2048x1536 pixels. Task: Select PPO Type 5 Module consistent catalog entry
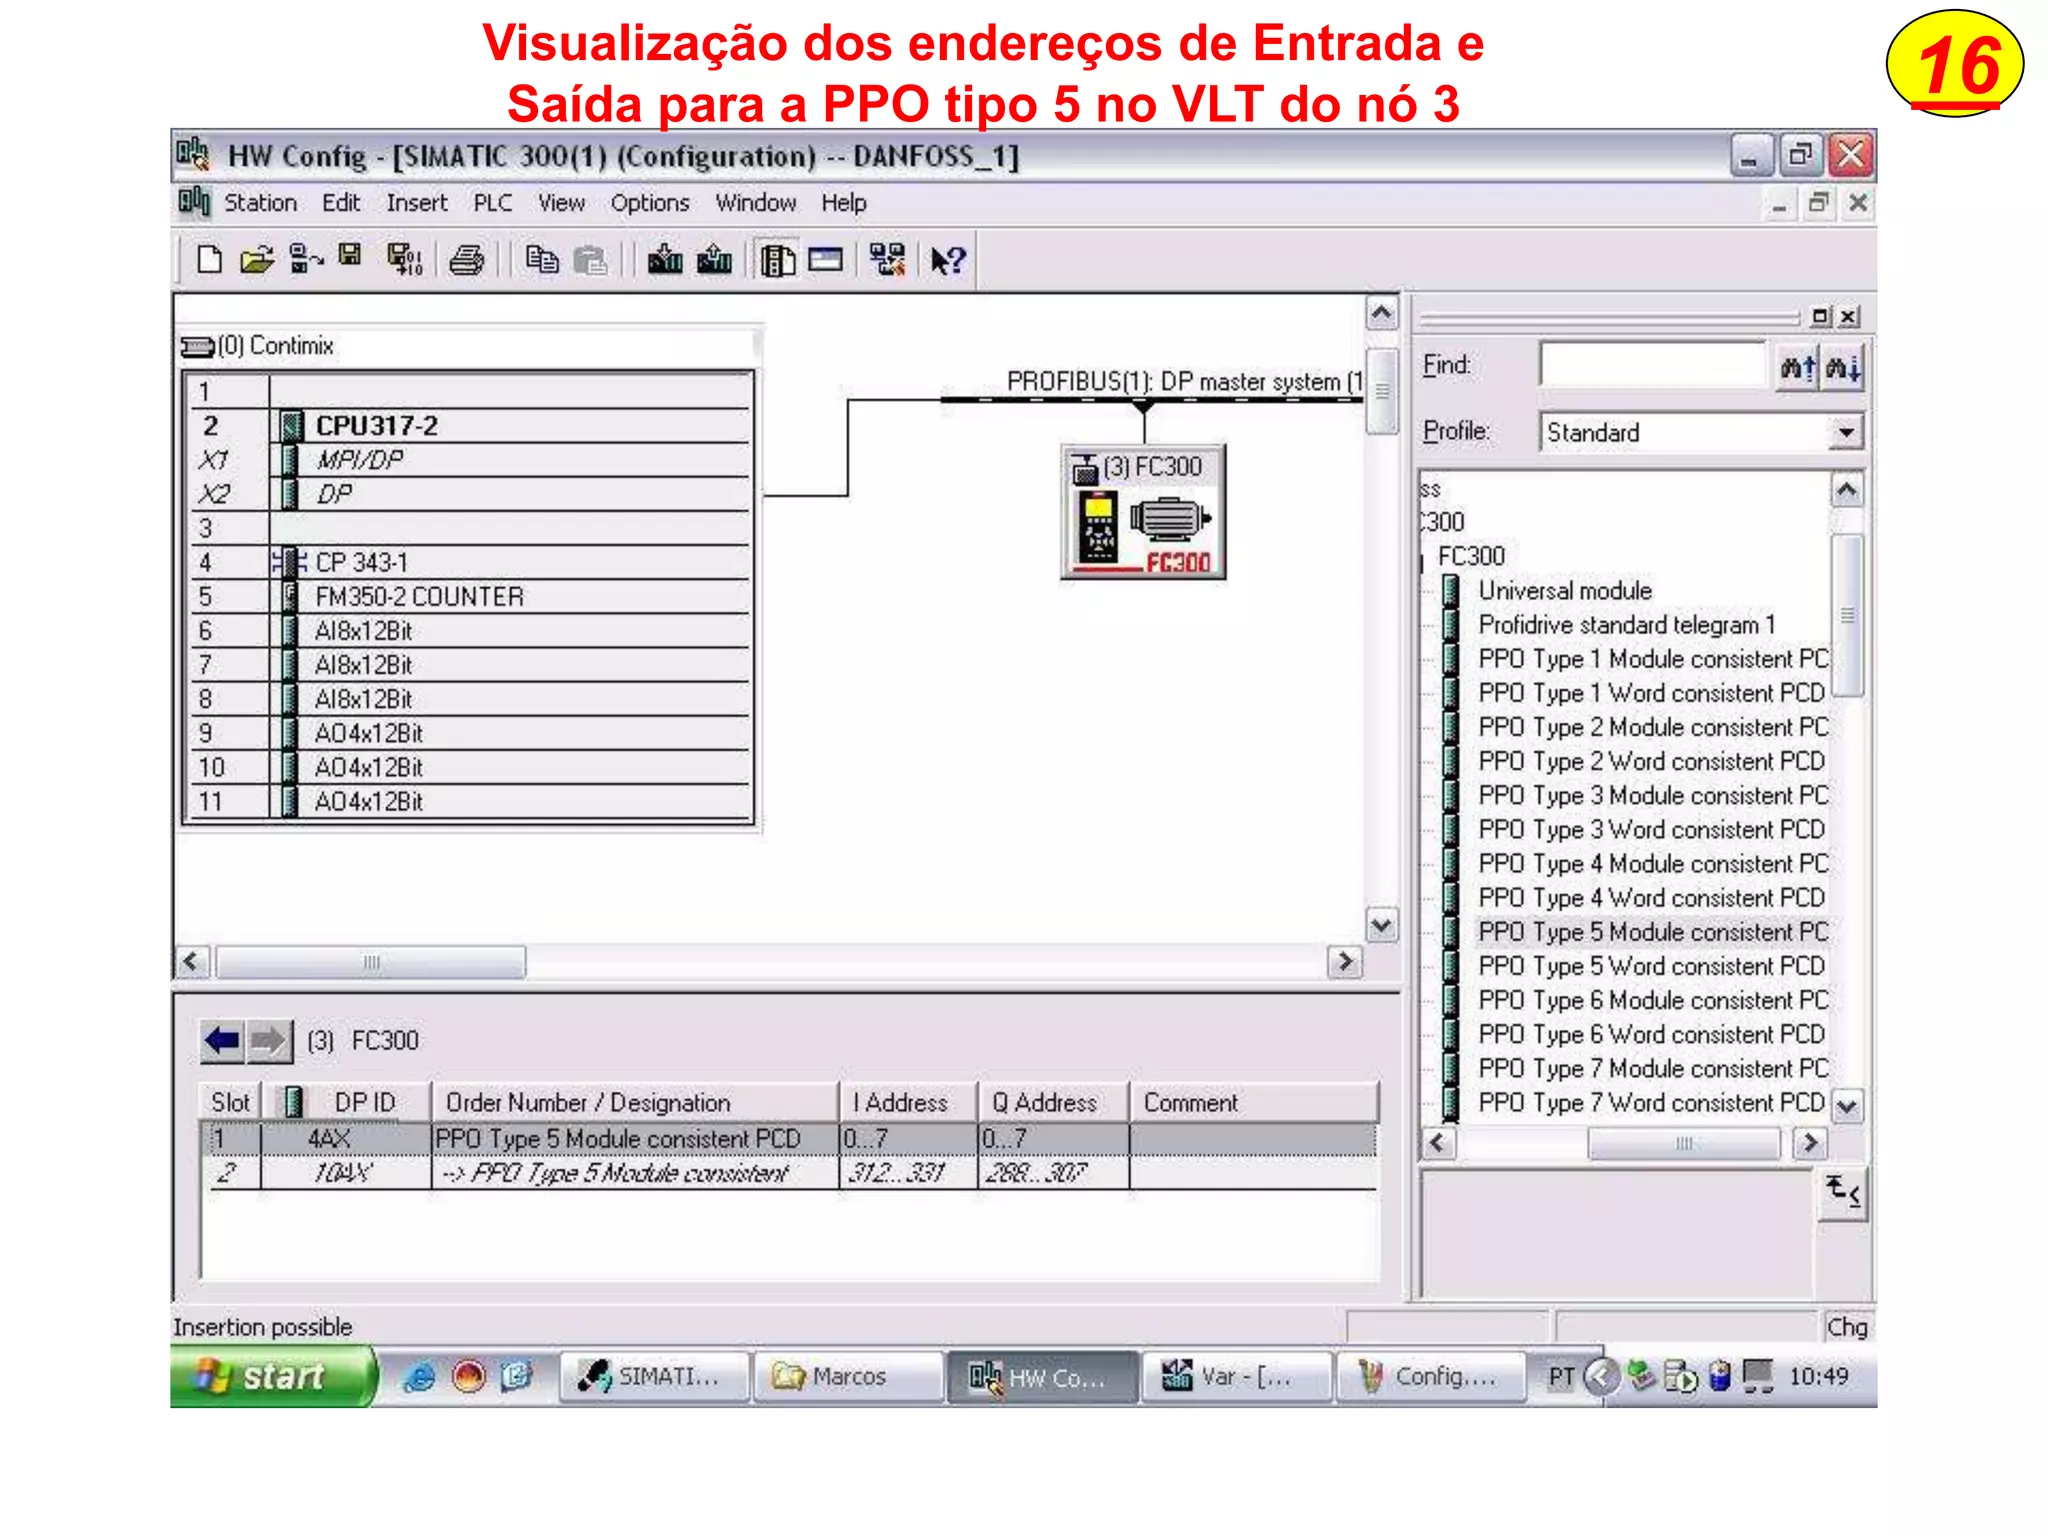point(1653,932)
